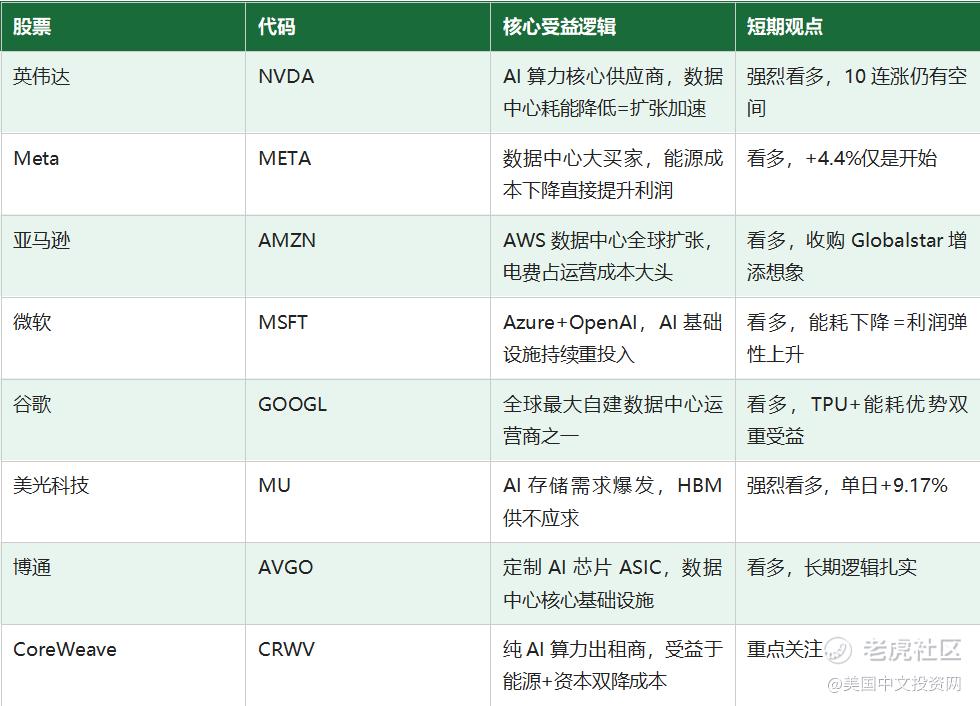This screenshot has height=706, width=980.
Task: Select the MSFT ticker cell
Action: (368, 338)
